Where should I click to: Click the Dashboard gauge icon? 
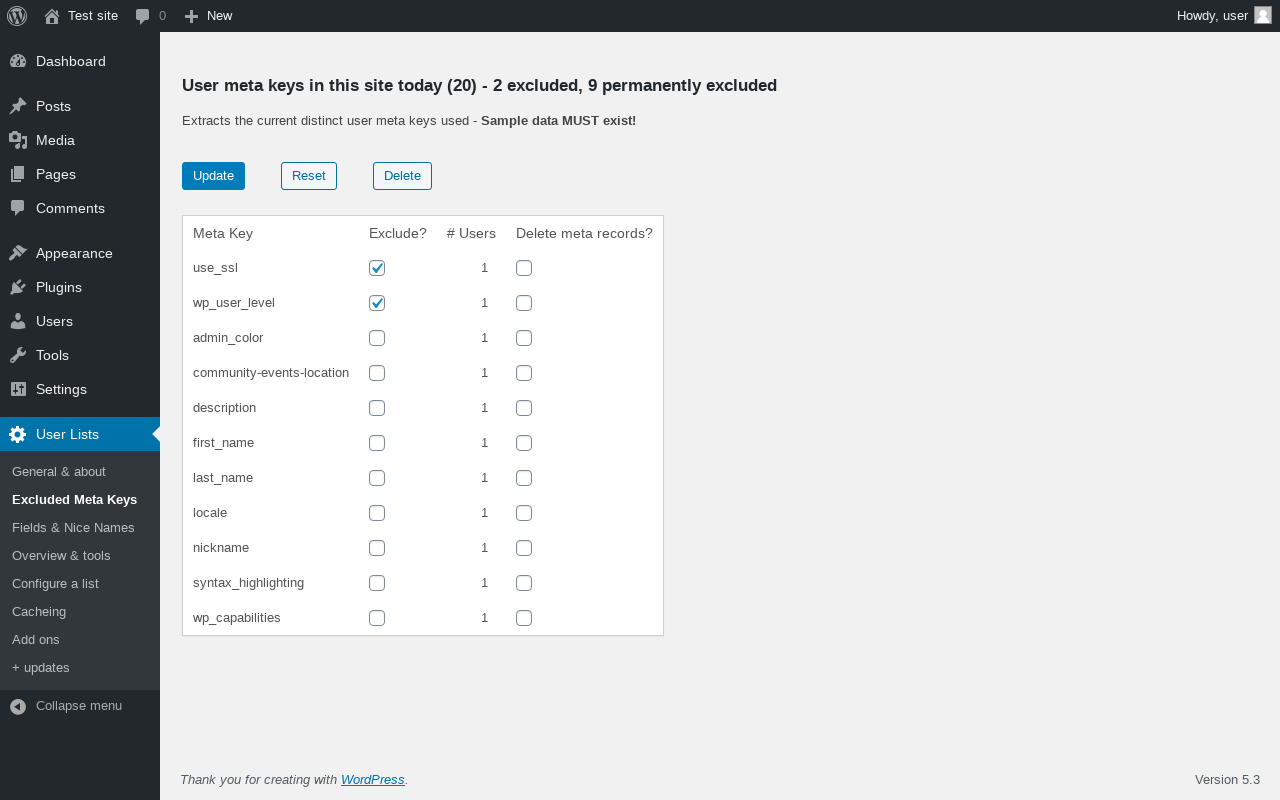point(18,61)
